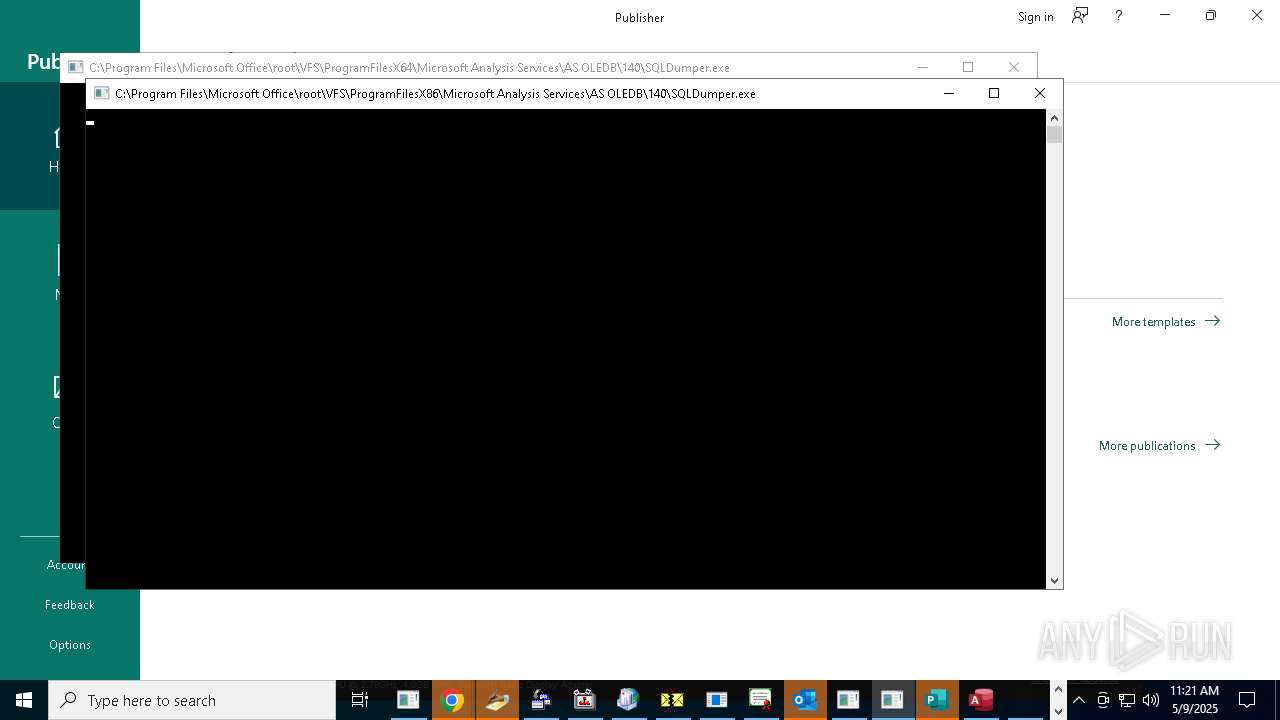Open Access from taskbar

pos(980,700)
